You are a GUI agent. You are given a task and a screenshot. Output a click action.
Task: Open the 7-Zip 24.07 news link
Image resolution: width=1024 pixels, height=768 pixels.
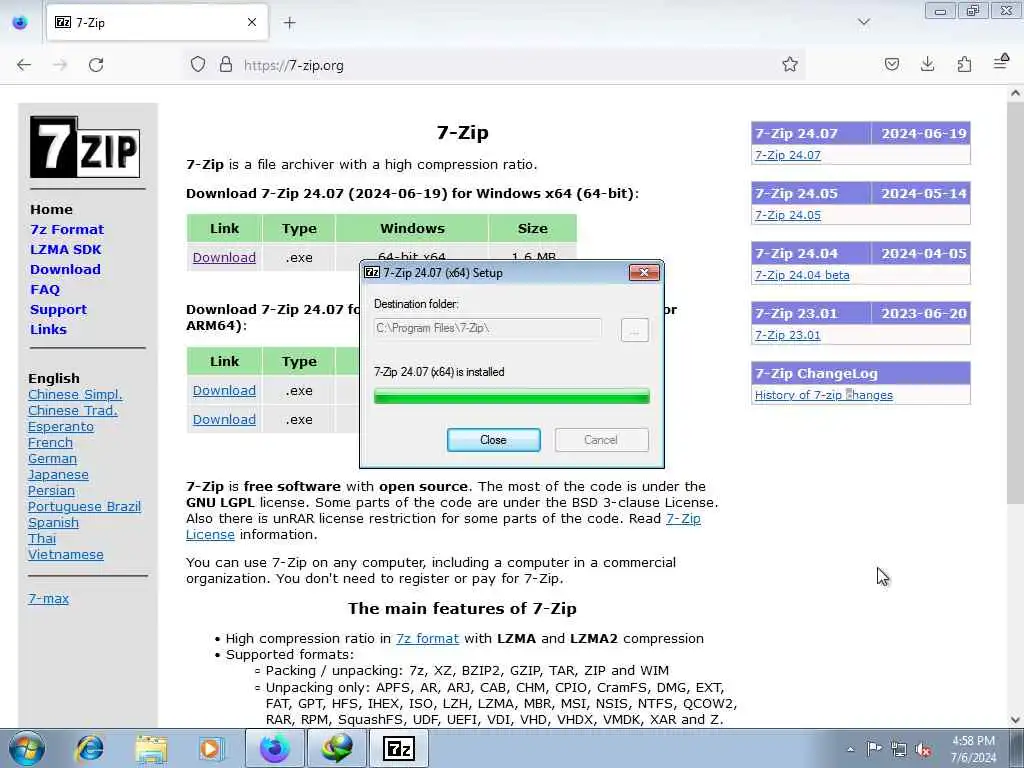pyautogui.click(x=788, y=155)
